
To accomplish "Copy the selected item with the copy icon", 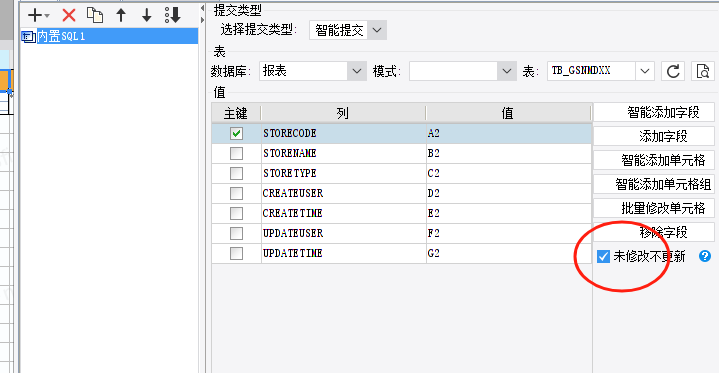I will click(x=95, y=15).
